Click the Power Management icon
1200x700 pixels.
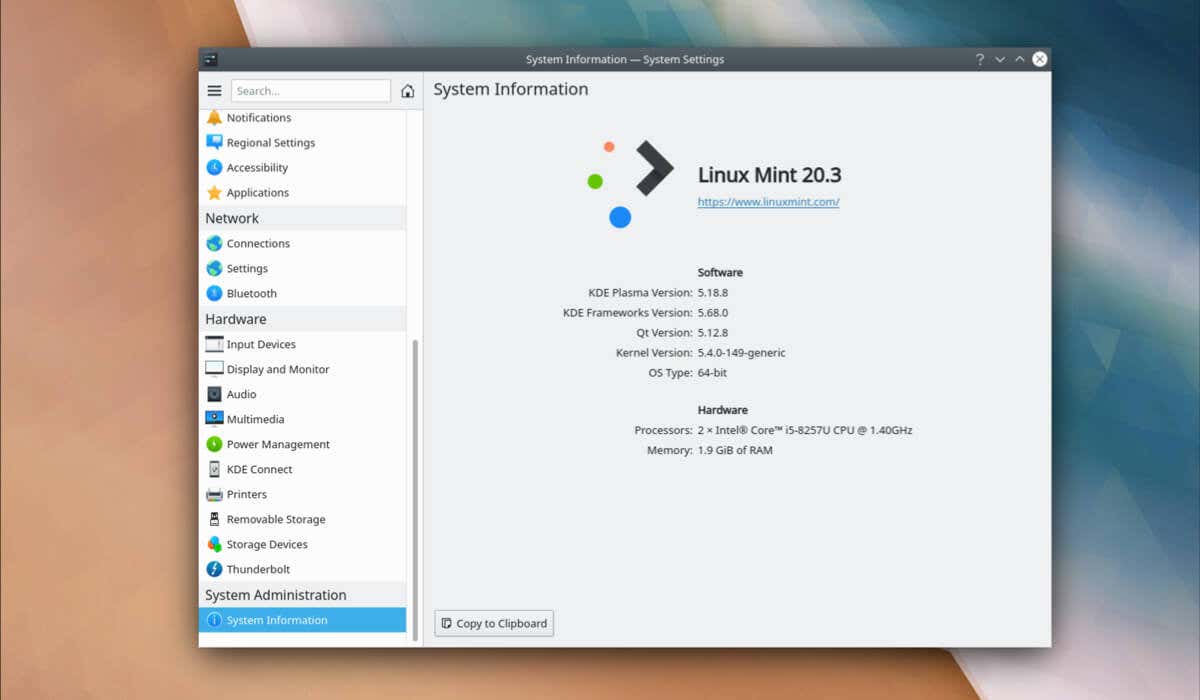(x=214, y=444)
